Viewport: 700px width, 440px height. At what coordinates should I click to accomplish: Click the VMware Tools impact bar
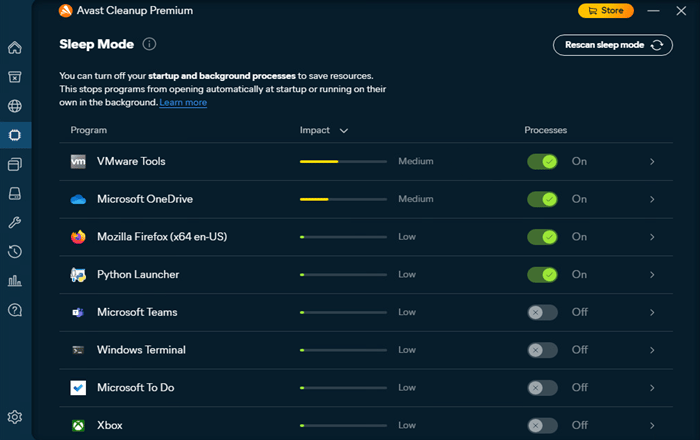tap(343, 162)
